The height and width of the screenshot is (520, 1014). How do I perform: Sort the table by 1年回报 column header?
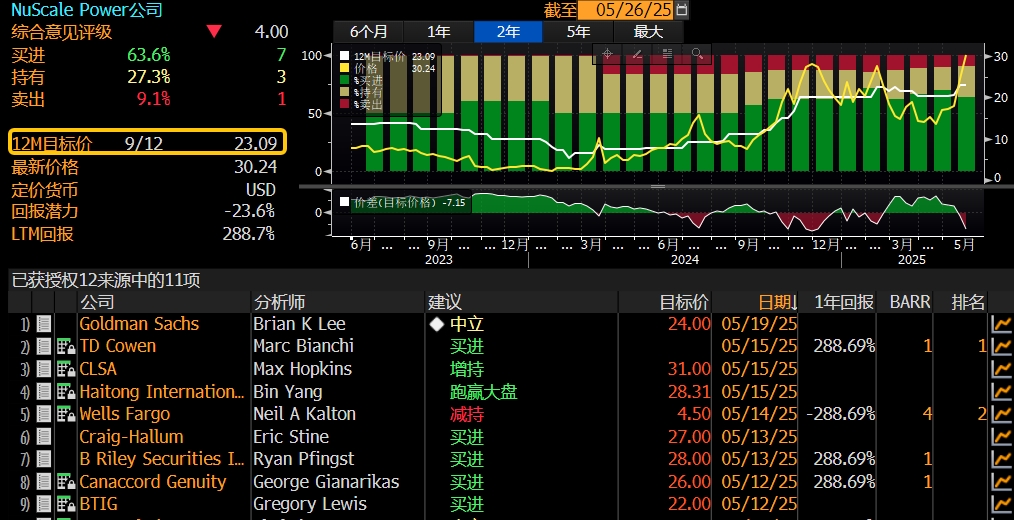tap(844, 302)
